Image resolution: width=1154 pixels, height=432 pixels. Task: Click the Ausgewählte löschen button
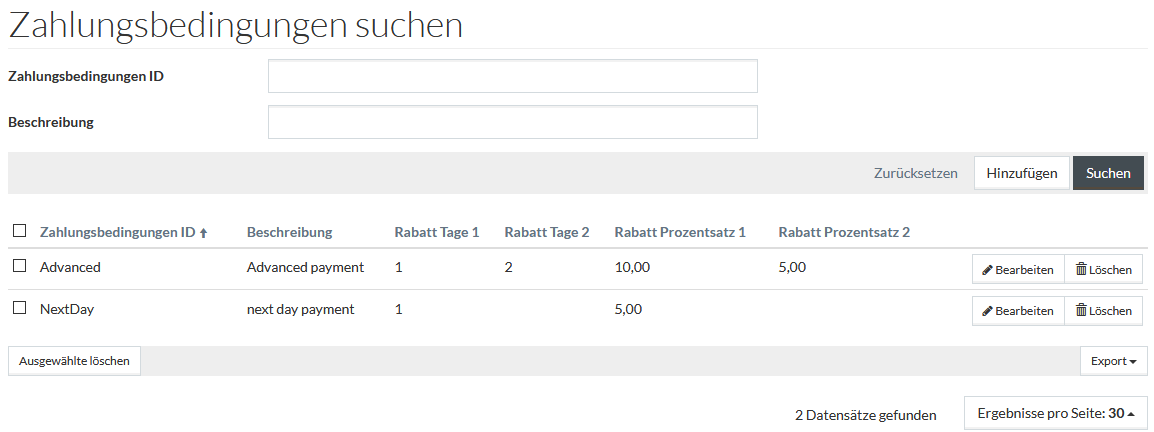(74, 361)
